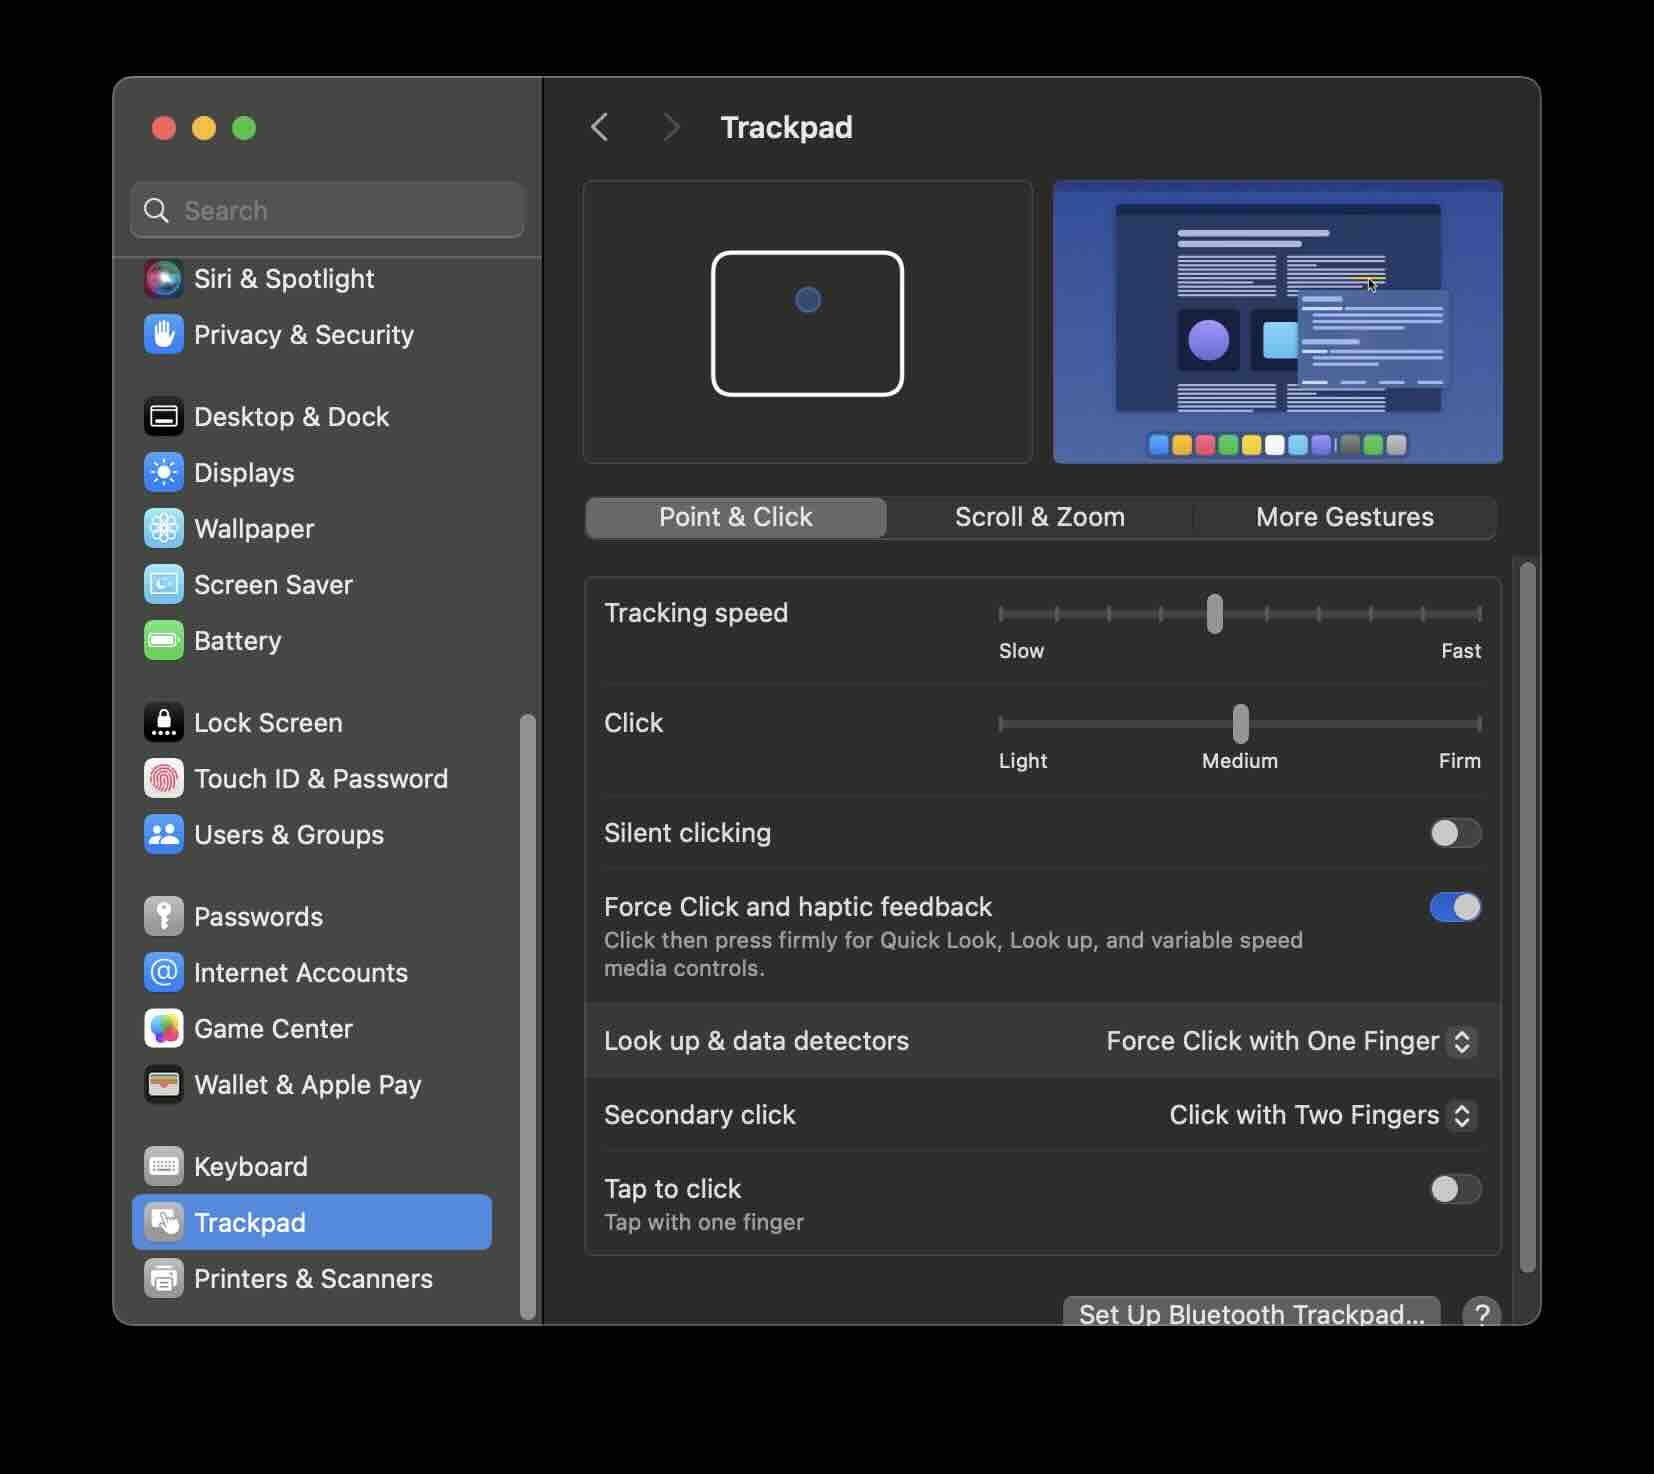Click the Search field in sidebar
1654x1474 pixels.
pos(328,210)
